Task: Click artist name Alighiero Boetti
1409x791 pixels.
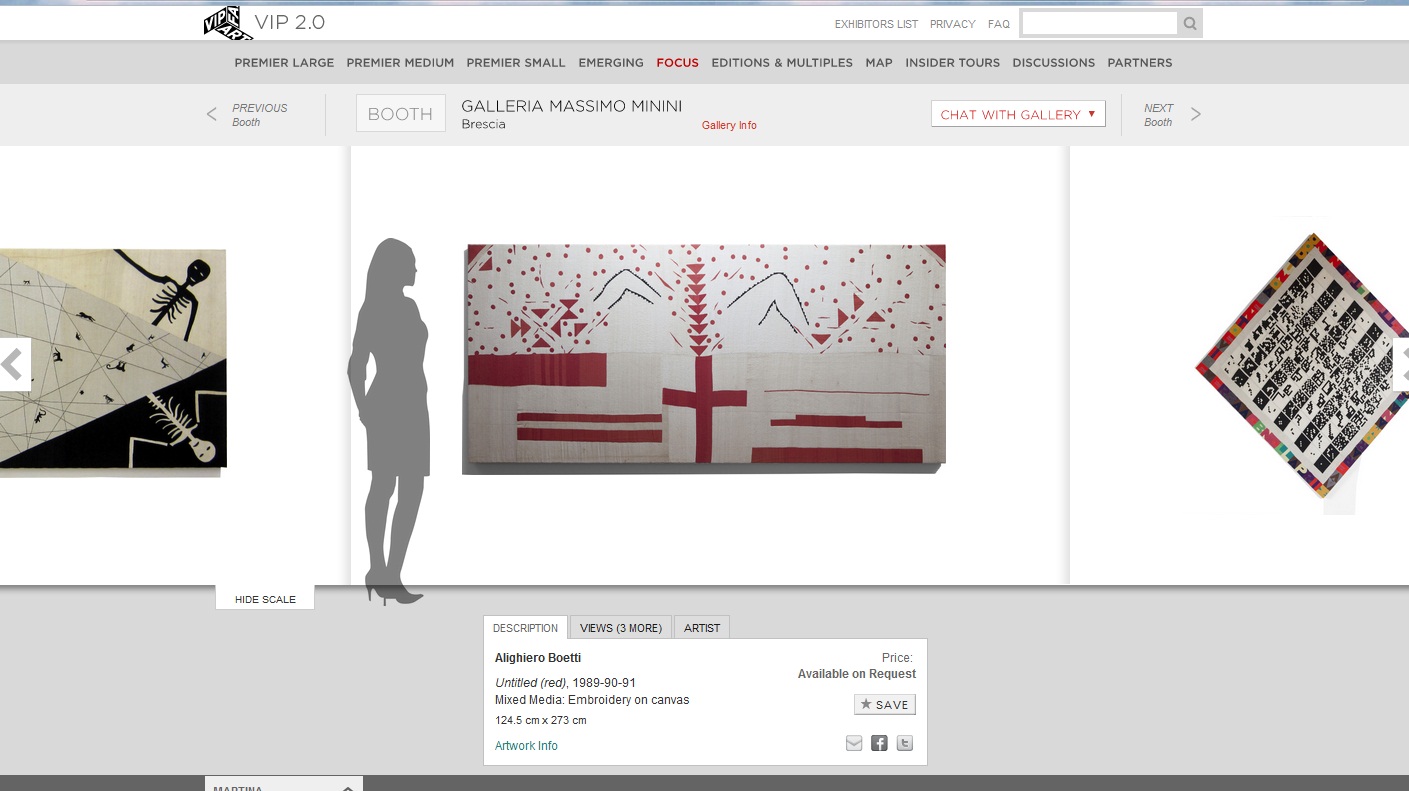Action: [538, 658]
